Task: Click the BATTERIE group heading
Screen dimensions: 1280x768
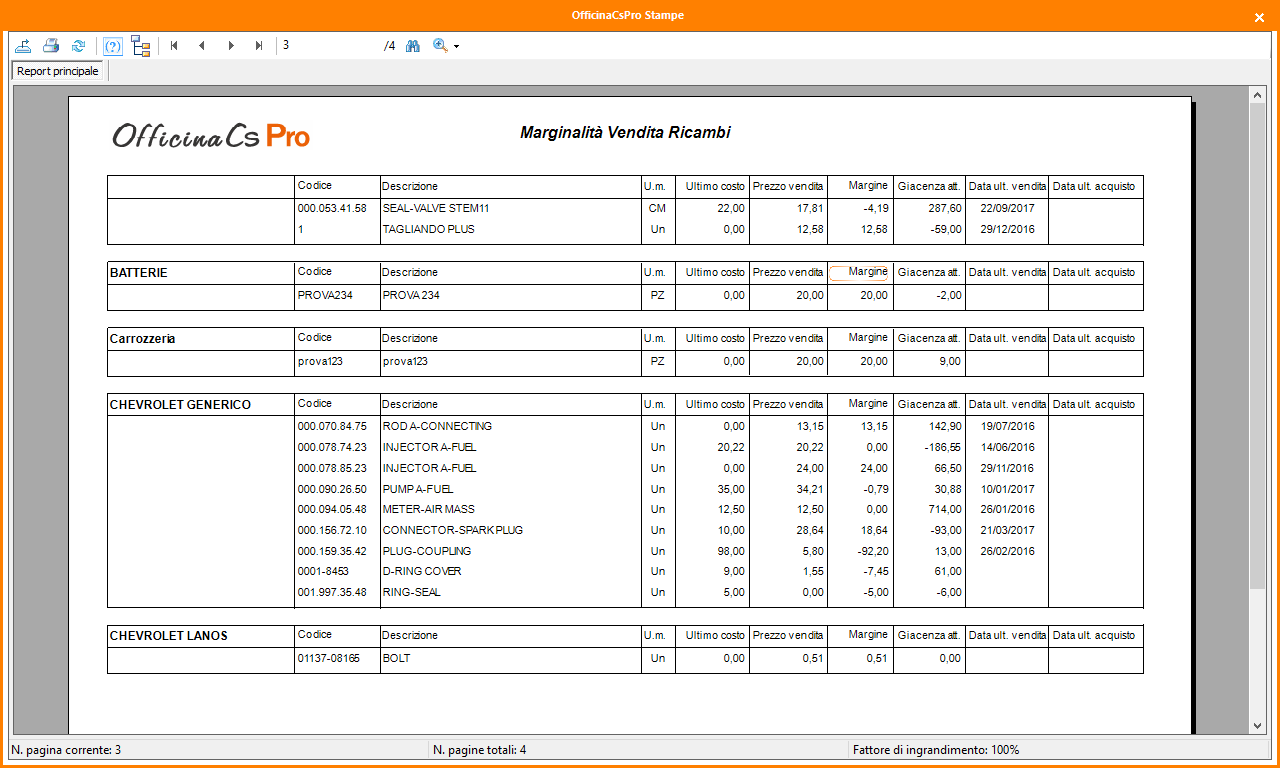Action: click(139, 273)
